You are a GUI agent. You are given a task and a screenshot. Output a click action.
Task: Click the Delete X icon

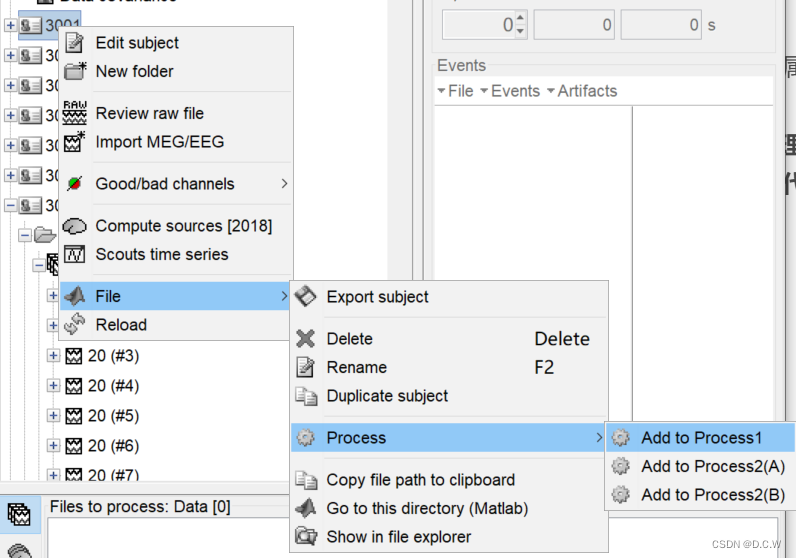click(305, 339)
